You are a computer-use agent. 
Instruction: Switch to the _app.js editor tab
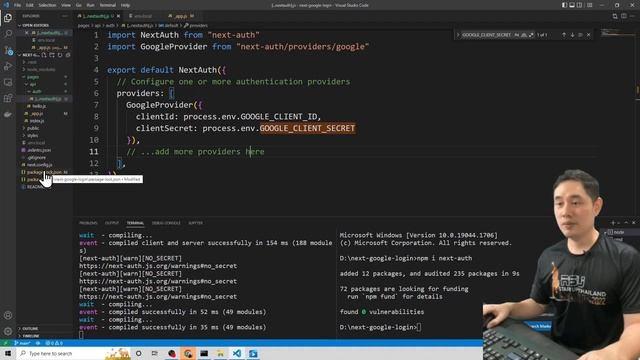click(181, 16)
